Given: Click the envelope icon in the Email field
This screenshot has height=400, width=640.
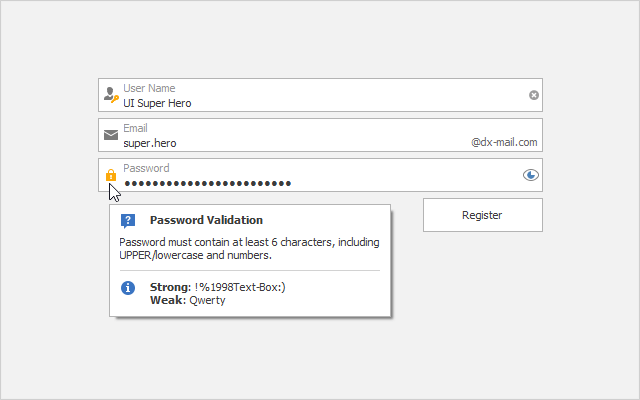Looking at the screenshot, I should (x=110, y=135).
